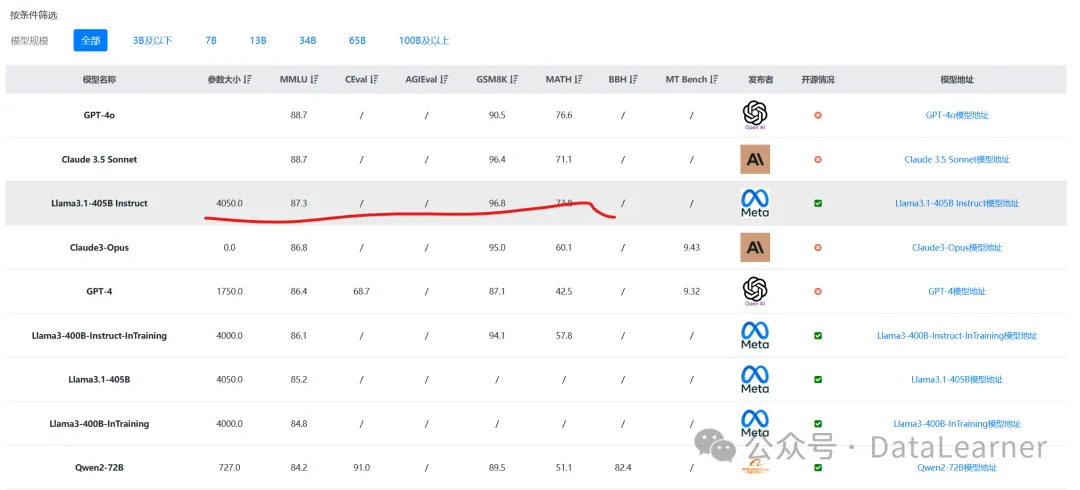Click Meta logo in Llama3.1-405B Instruct row

[755, 203]
